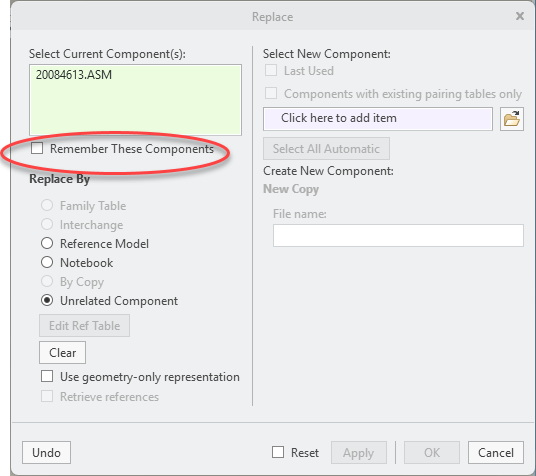Viewport: 536px width, 476px height.
Task: Select the Family Table radio option
Action: [x=47, y=206]
